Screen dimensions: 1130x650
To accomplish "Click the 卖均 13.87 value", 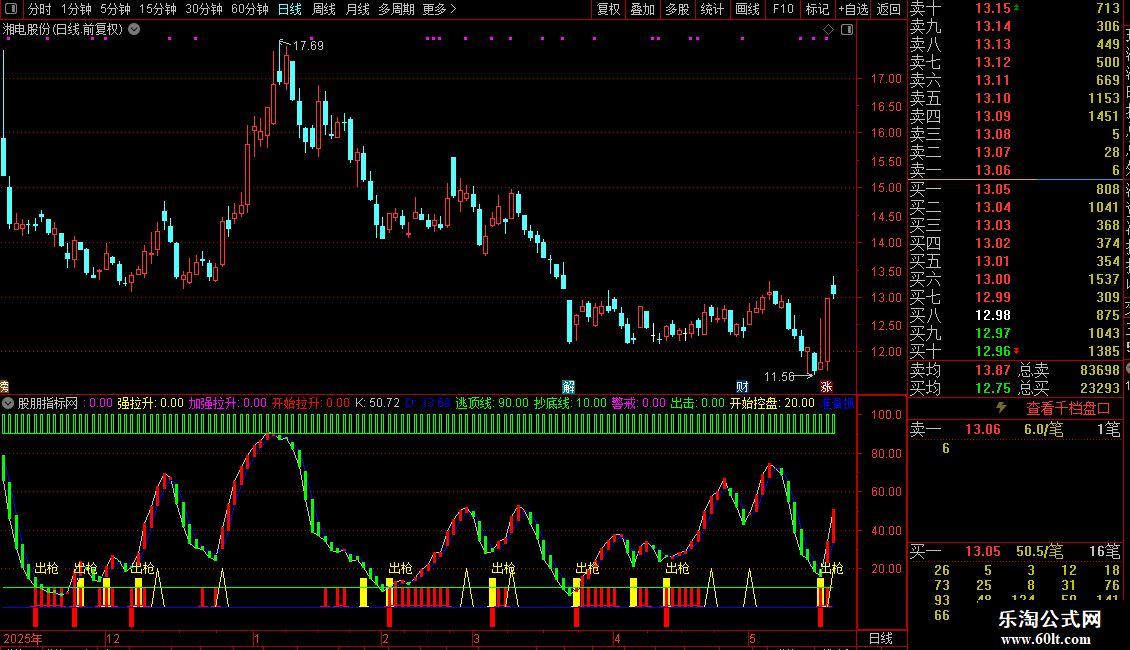I will point(992,370).
